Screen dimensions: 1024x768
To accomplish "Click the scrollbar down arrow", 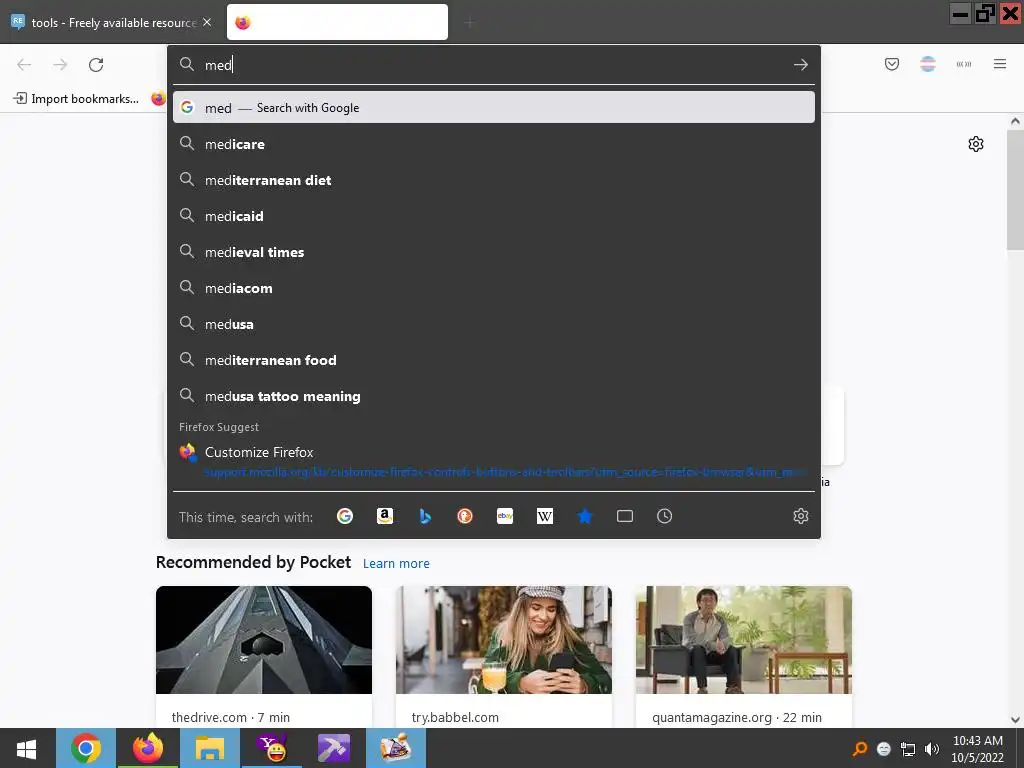I will pos(1015,720).
